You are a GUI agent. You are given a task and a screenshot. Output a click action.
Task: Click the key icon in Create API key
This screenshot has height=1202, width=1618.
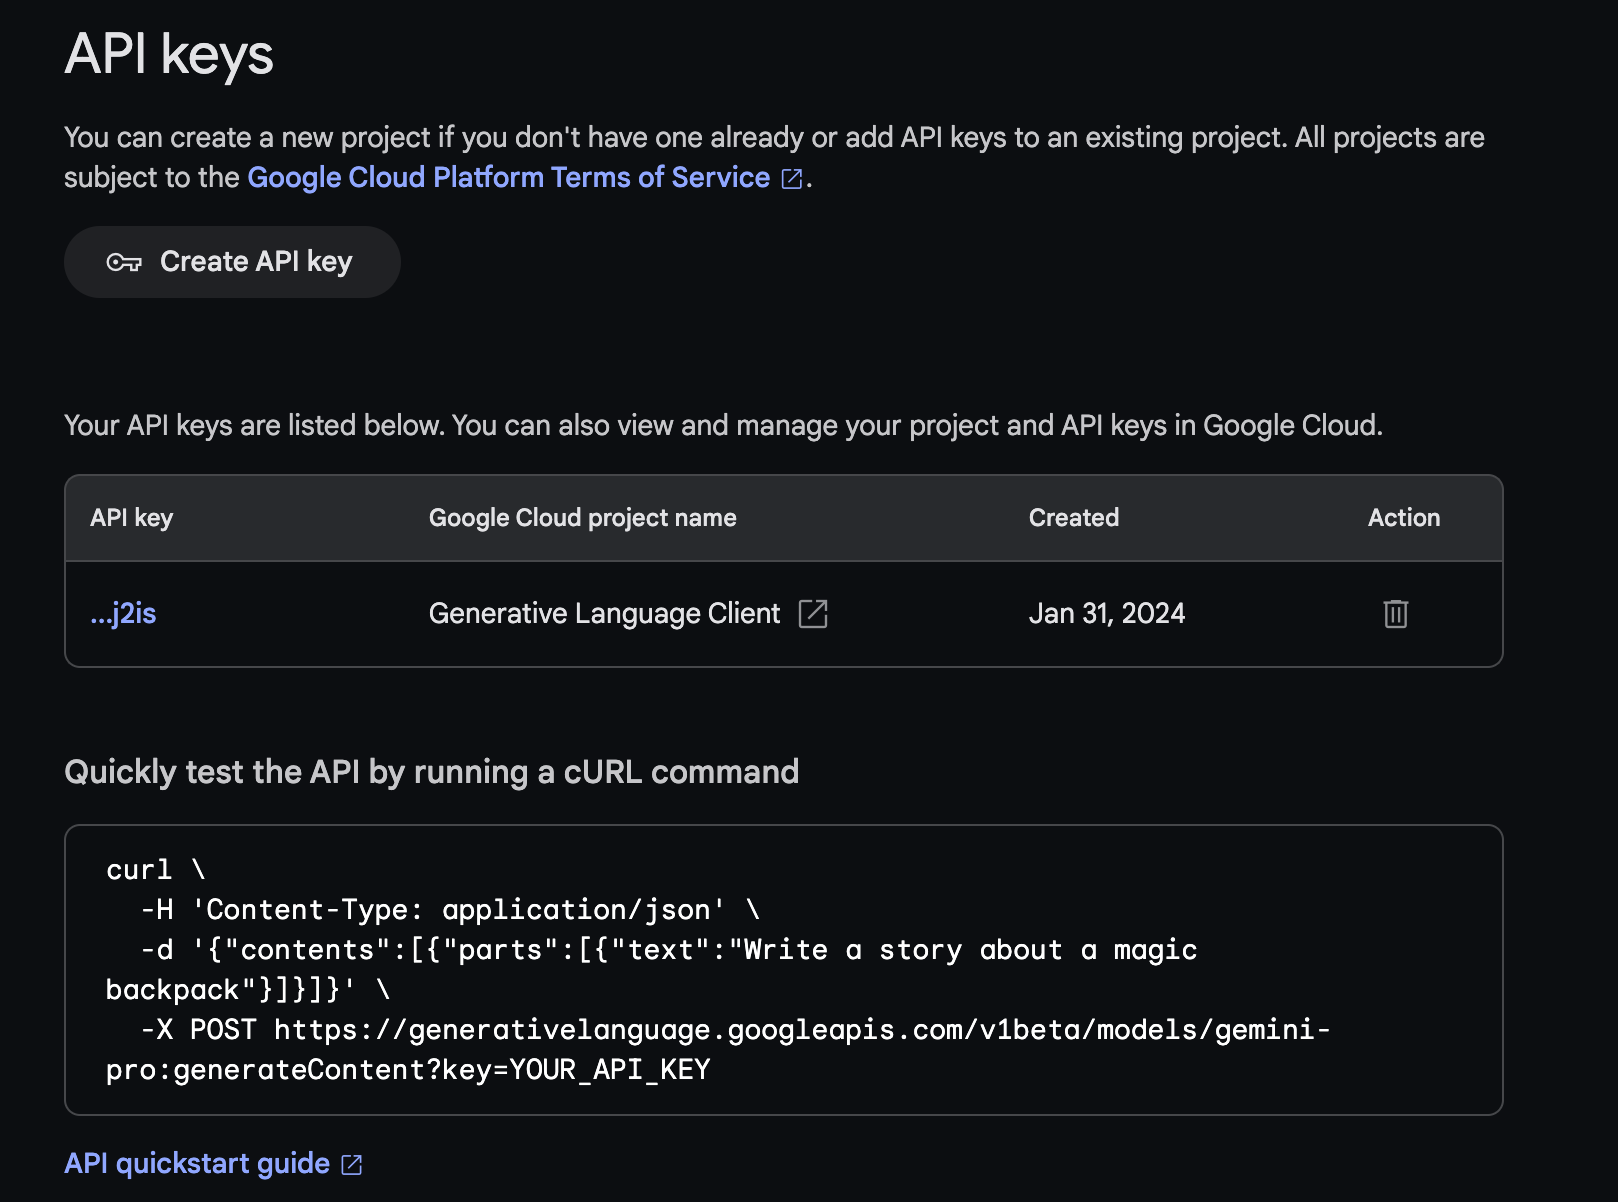[x=124, y=262]
